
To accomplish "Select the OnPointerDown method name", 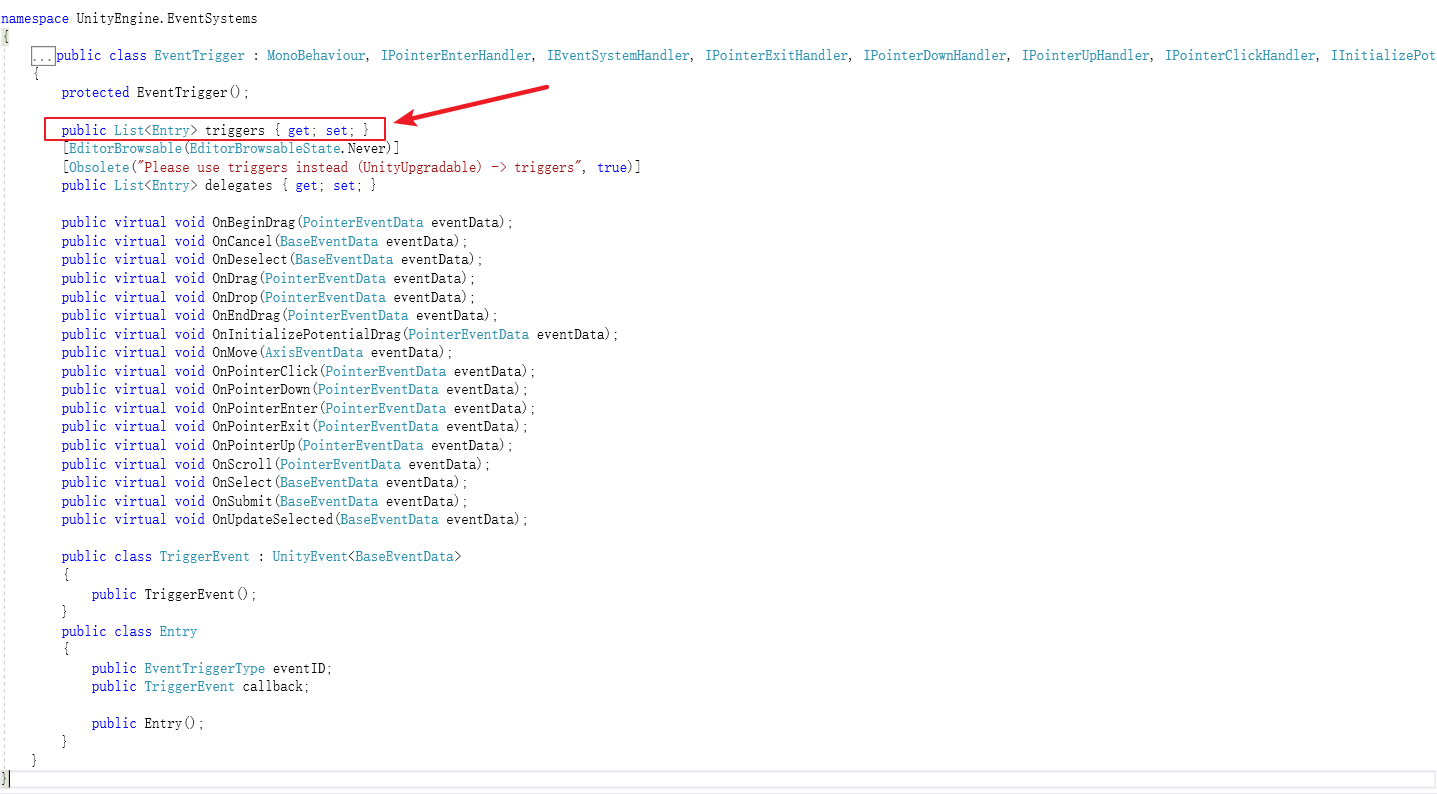I will point(261,390).
